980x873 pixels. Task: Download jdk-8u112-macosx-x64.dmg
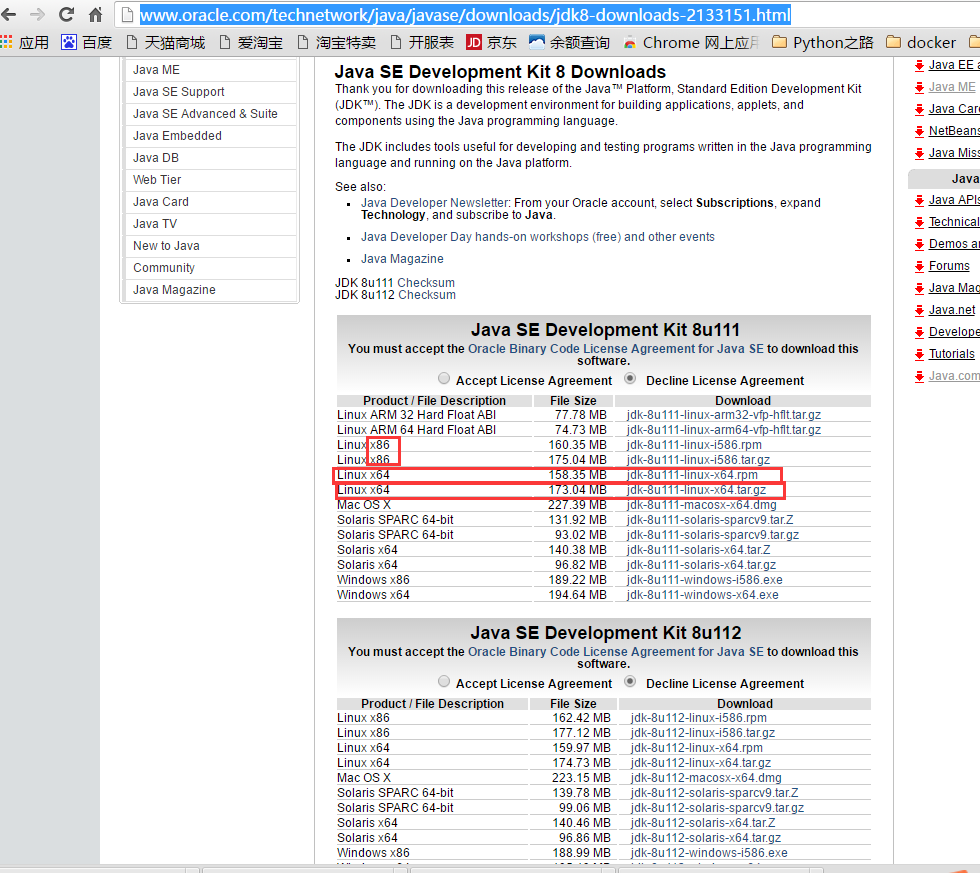tap(706, 778)
